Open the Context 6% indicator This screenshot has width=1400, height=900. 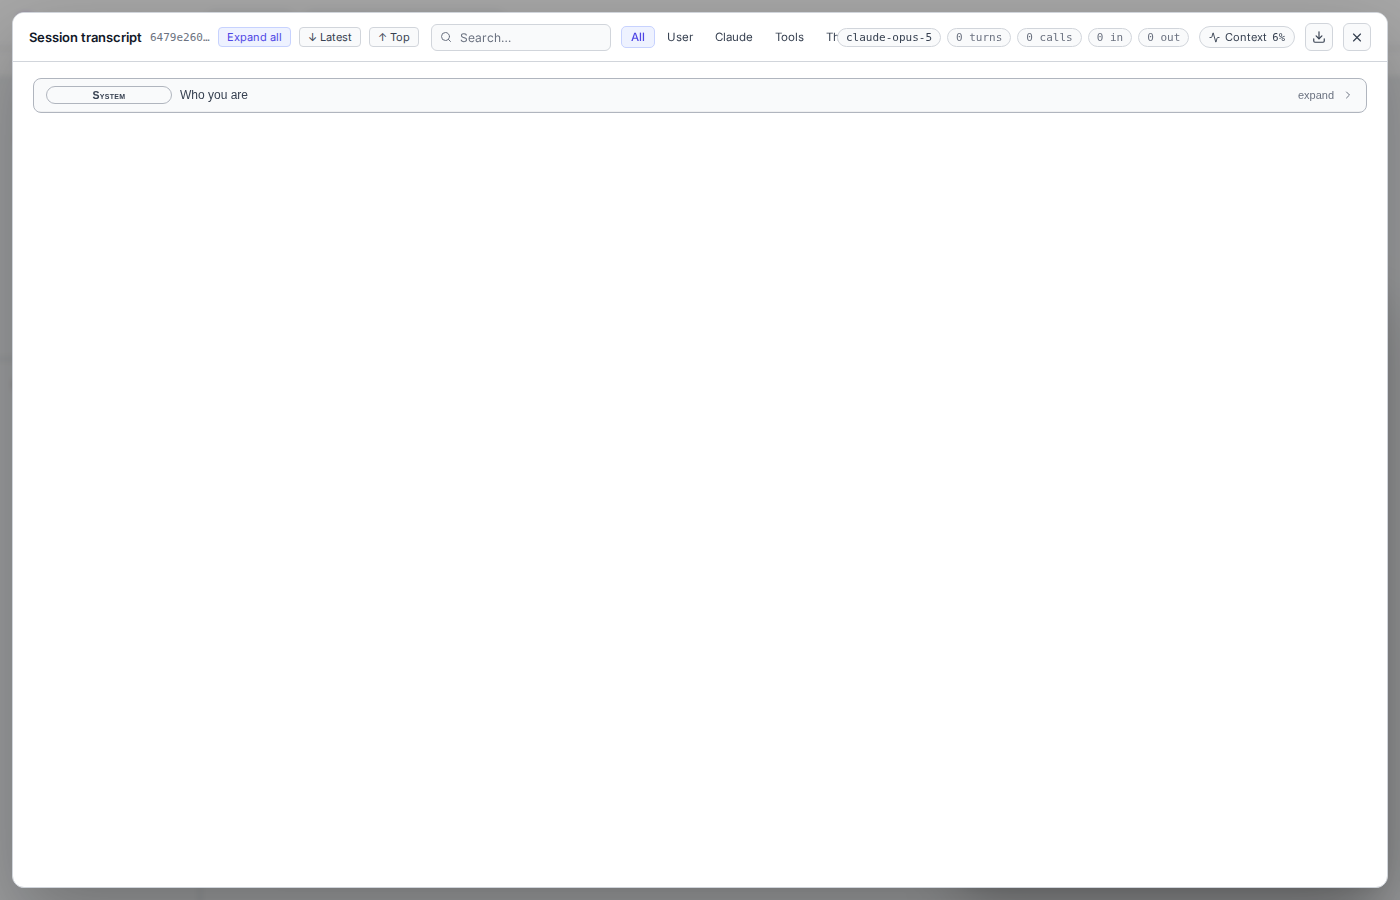[1247, 37]
